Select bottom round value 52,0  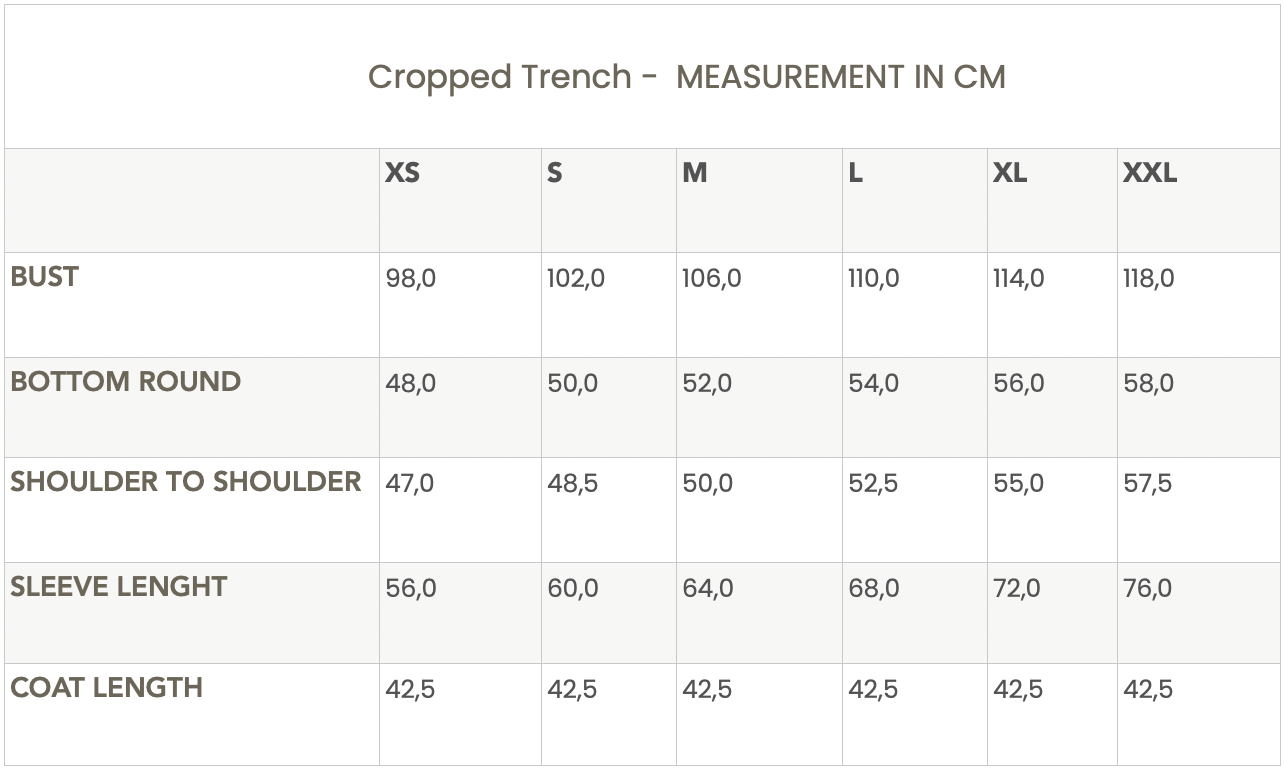[706, 383]
